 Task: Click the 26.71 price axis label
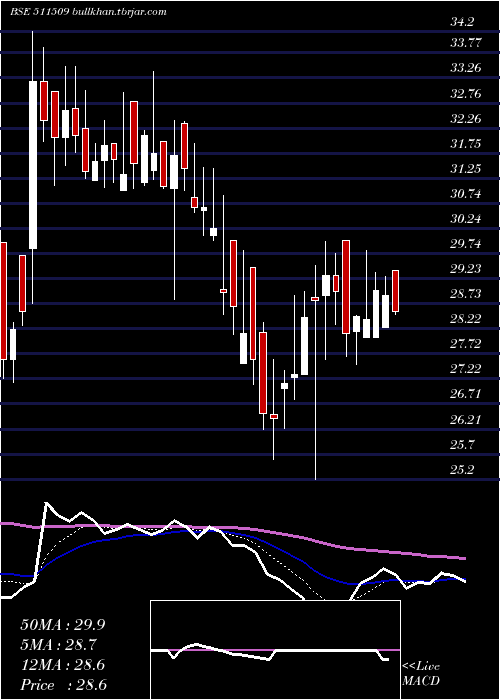466,394
